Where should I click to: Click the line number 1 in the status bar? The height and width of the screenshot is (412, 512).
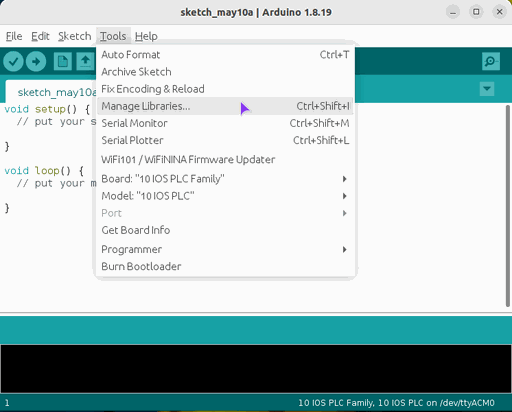tap(7, 403)
